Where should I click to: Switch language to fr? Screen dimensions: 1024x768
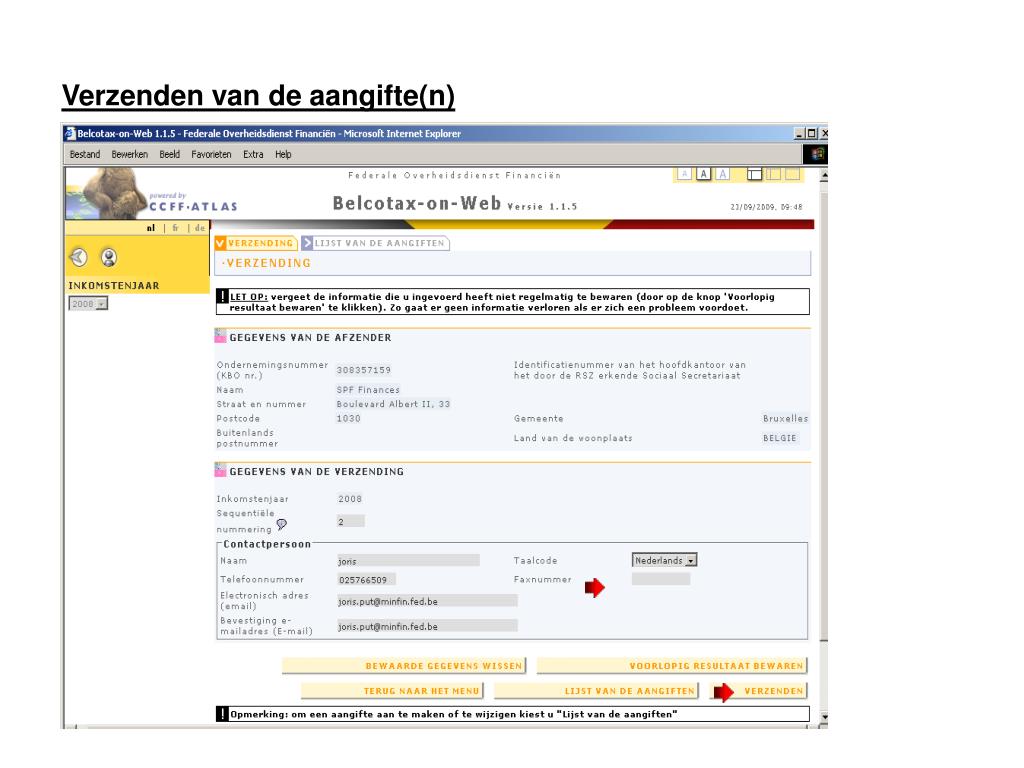(x=175, y=228)
